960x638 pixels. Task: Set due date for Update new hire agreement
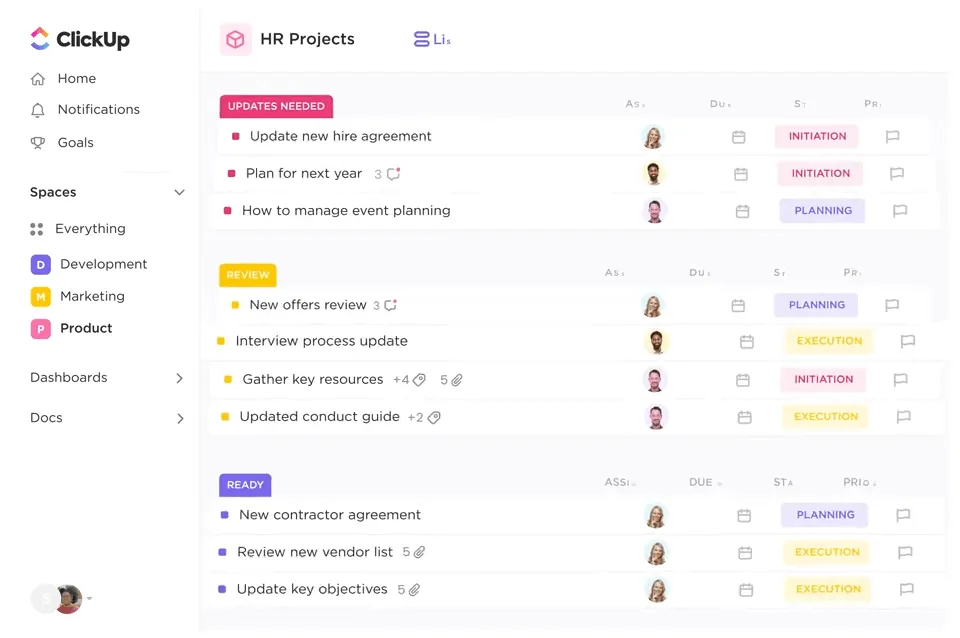click(x=739, y=137)
